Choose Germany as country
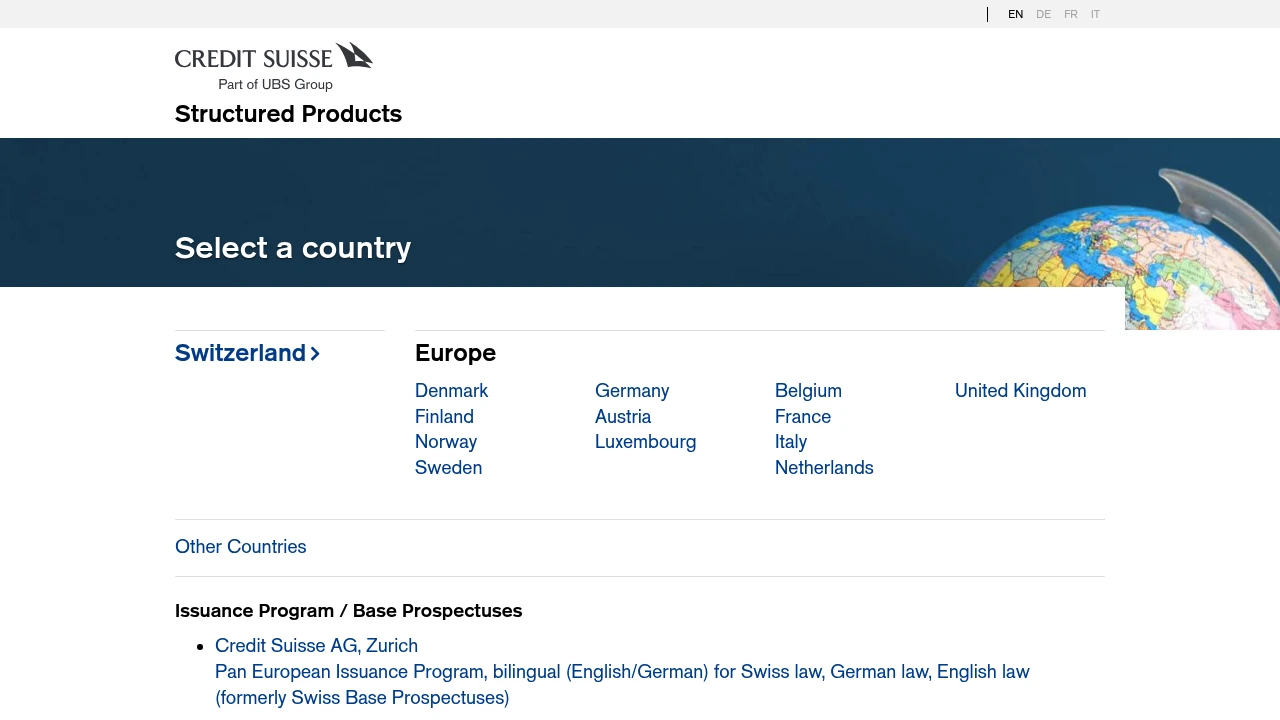The image size is (1280, 720). (x=632, y=391)
